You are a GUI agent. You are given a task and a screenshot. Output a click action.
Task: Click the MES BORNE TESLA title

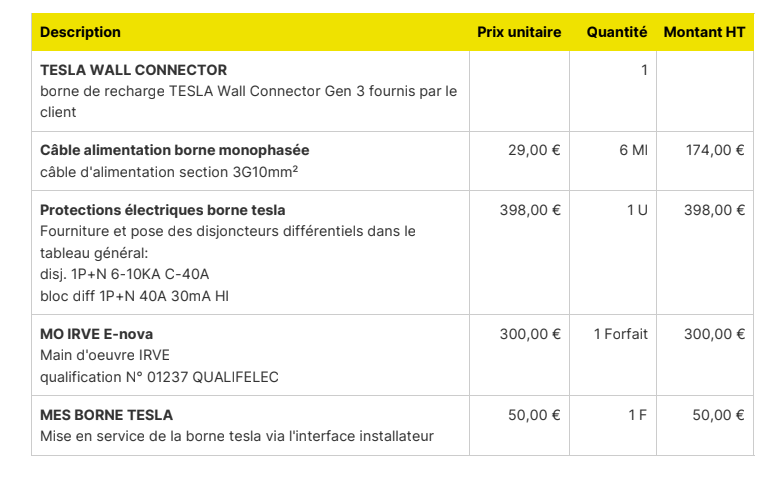[x=106, y=415]
